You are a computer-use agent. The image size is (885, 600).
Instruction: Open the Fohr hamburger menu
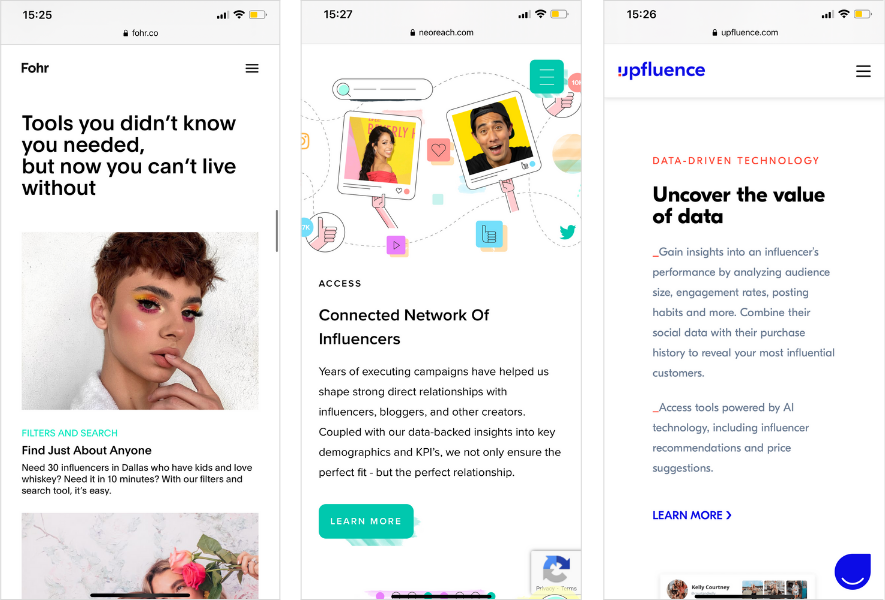(x=252, y=68)
